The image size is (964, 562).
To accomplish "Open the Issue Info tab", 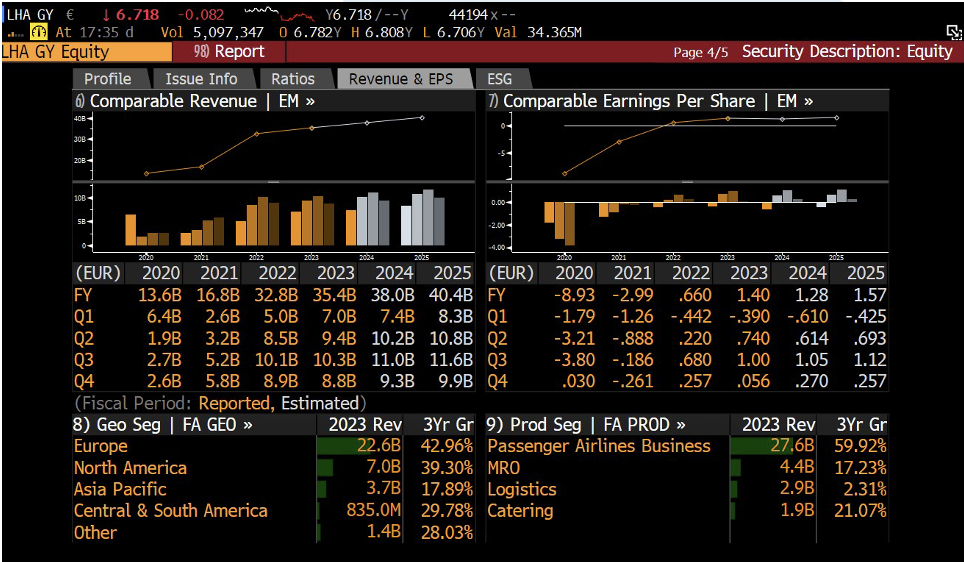I will [x=201, y=79].
